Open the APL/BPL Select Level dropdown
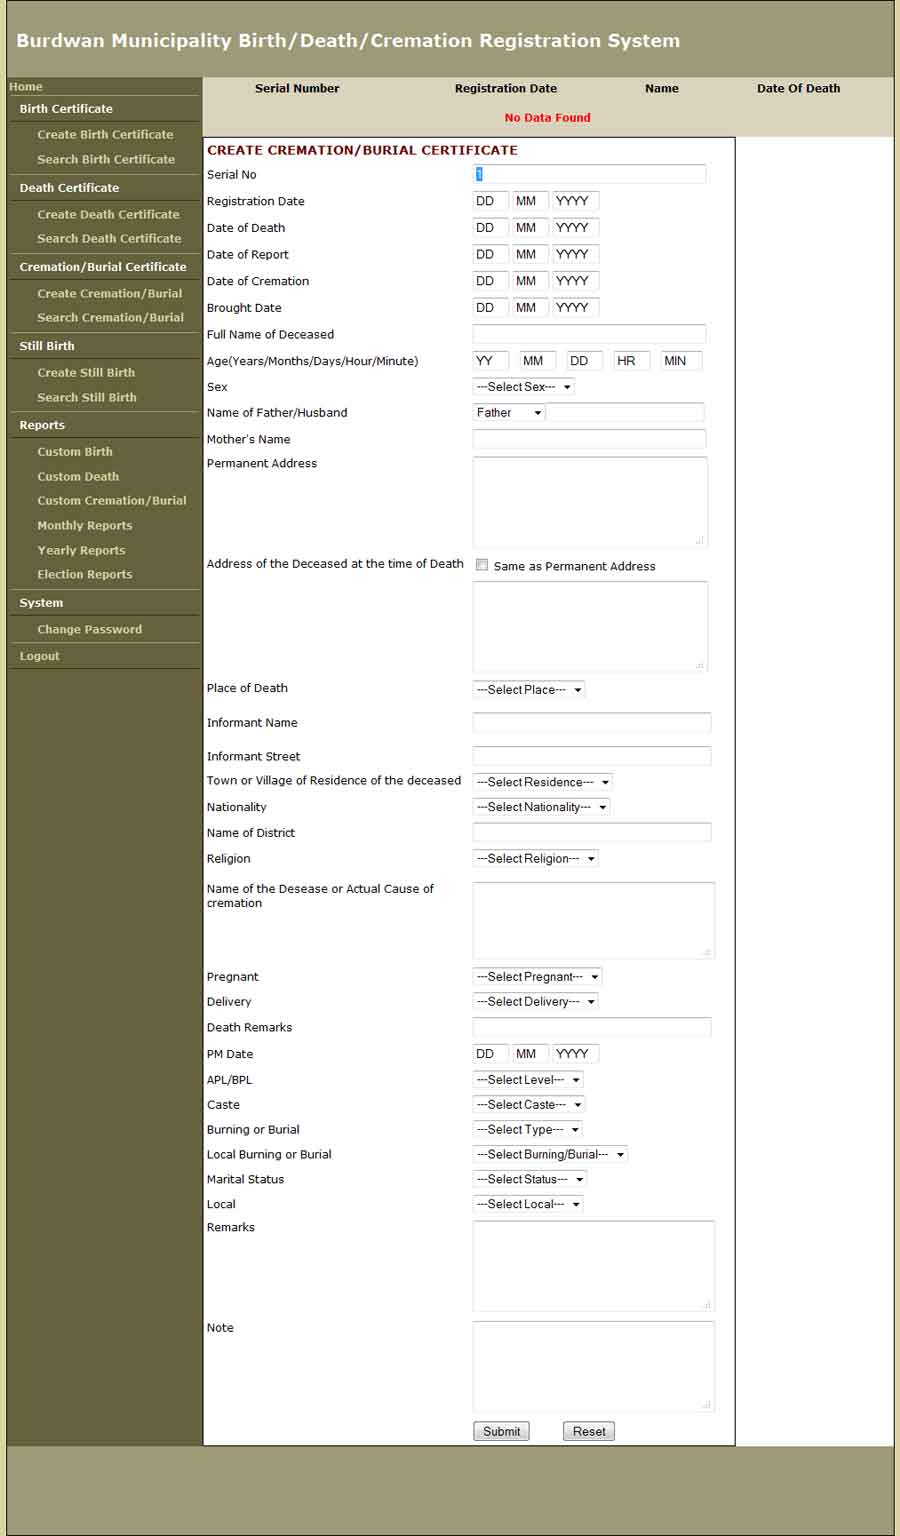 [528, 1080]
